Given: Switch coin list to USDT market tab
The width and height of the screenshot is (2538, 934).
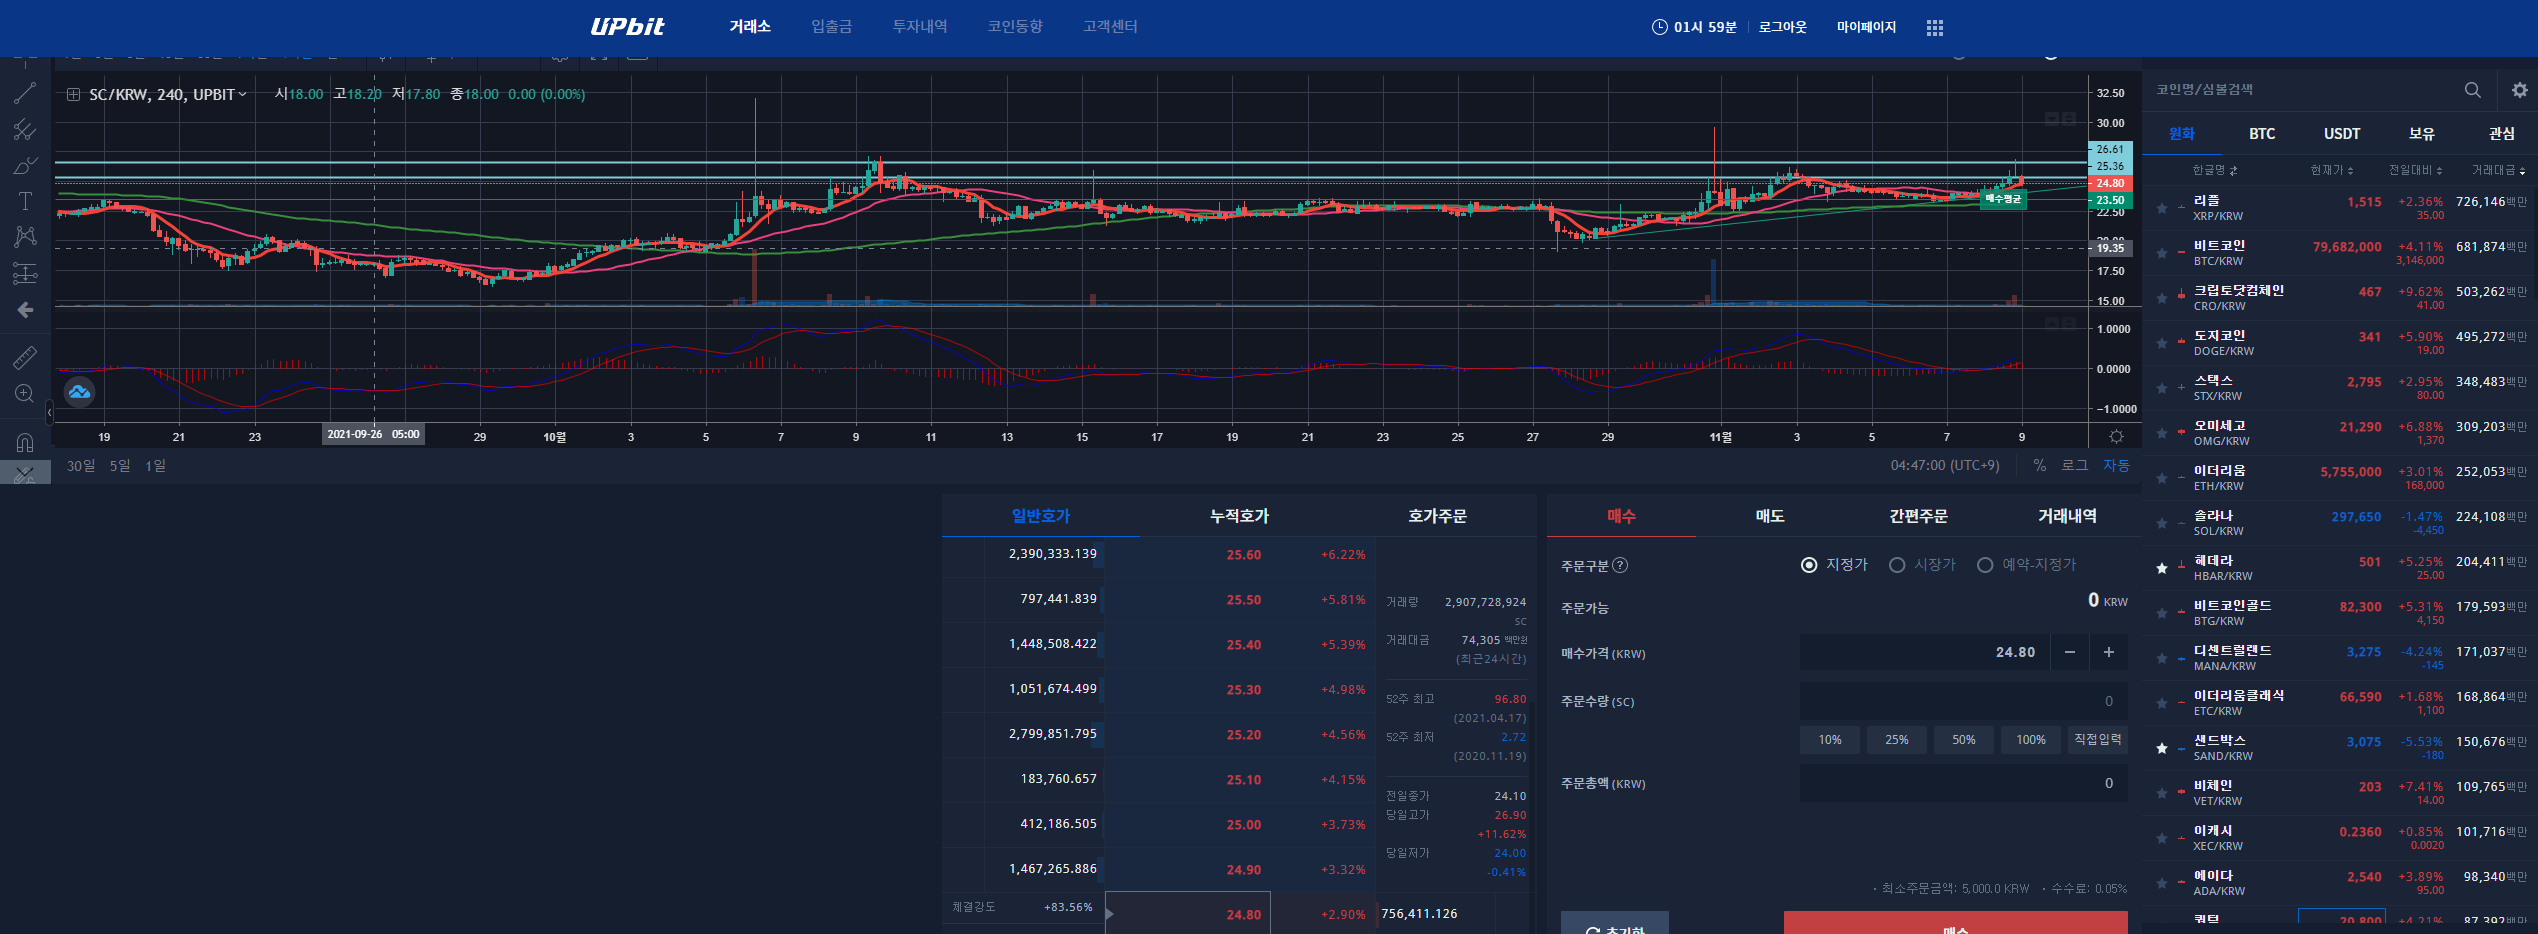Looking at the screenshot, I should 2342,134.
